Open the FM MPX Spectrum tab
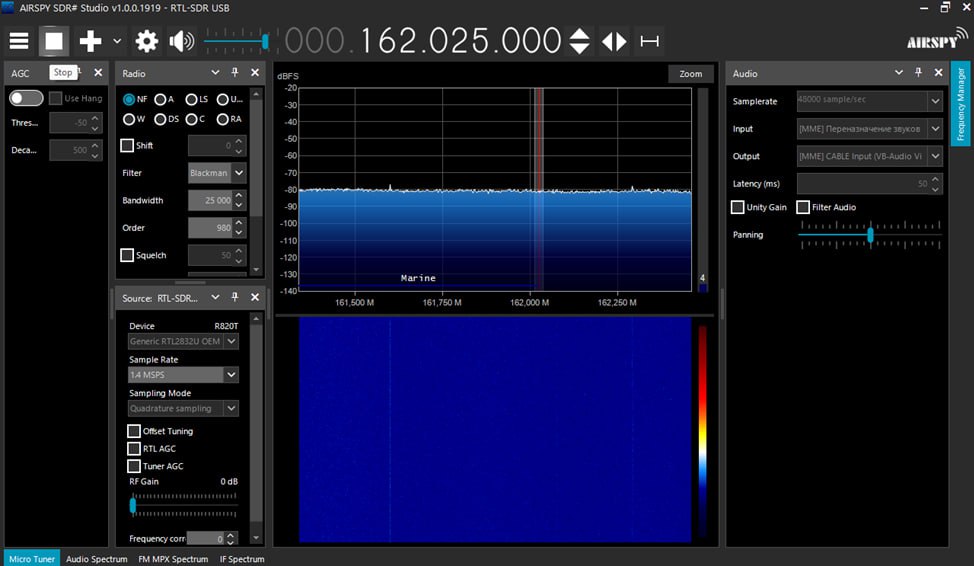This screenshot has height=566, width=974. point(173,559)
